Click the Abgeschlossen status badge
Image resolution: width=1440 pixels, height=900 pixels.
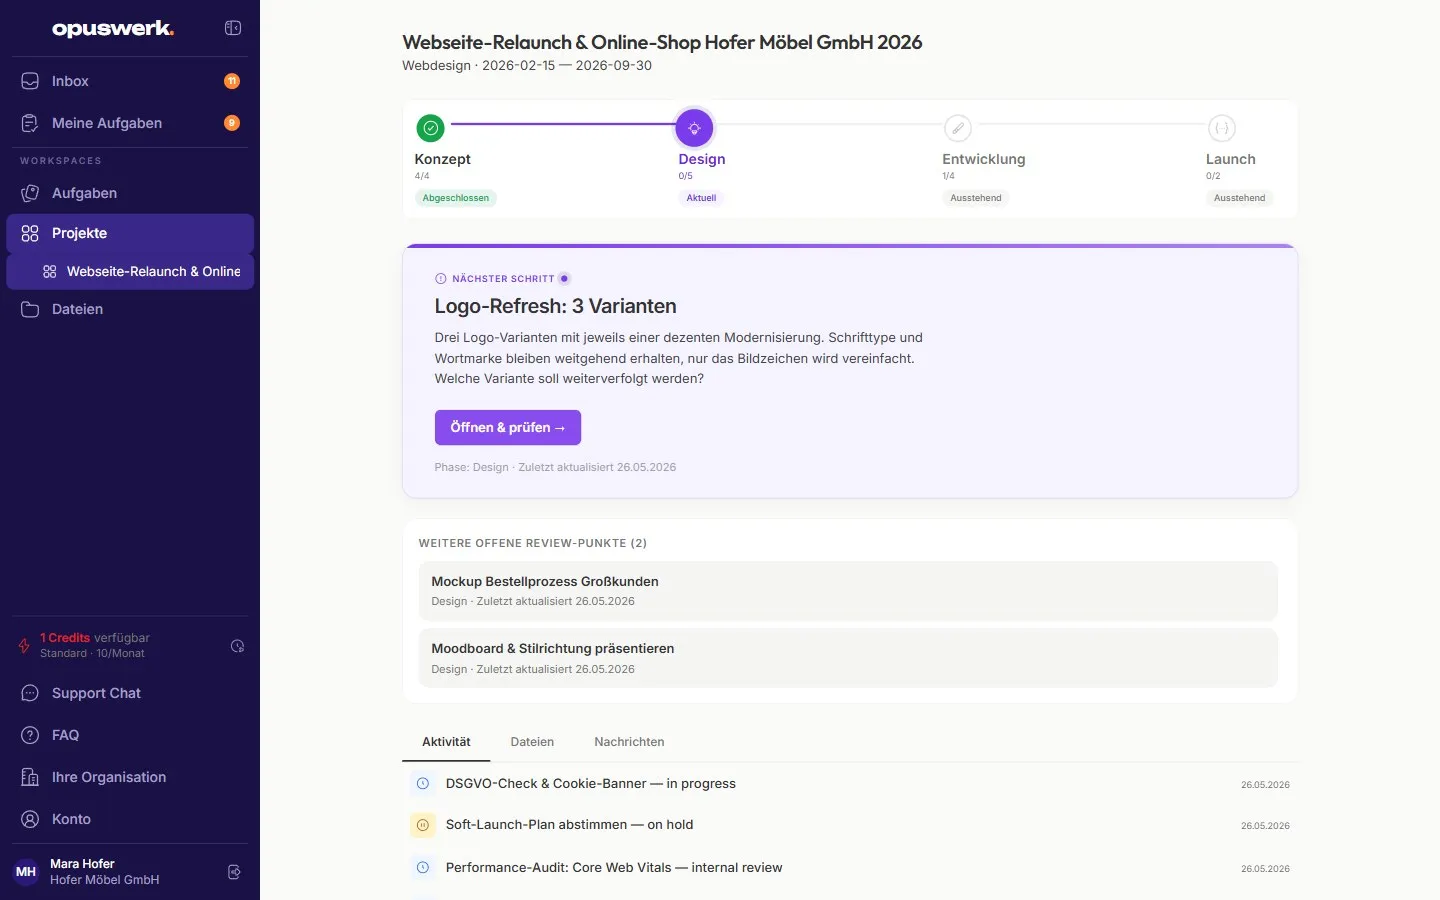[456, 198]
